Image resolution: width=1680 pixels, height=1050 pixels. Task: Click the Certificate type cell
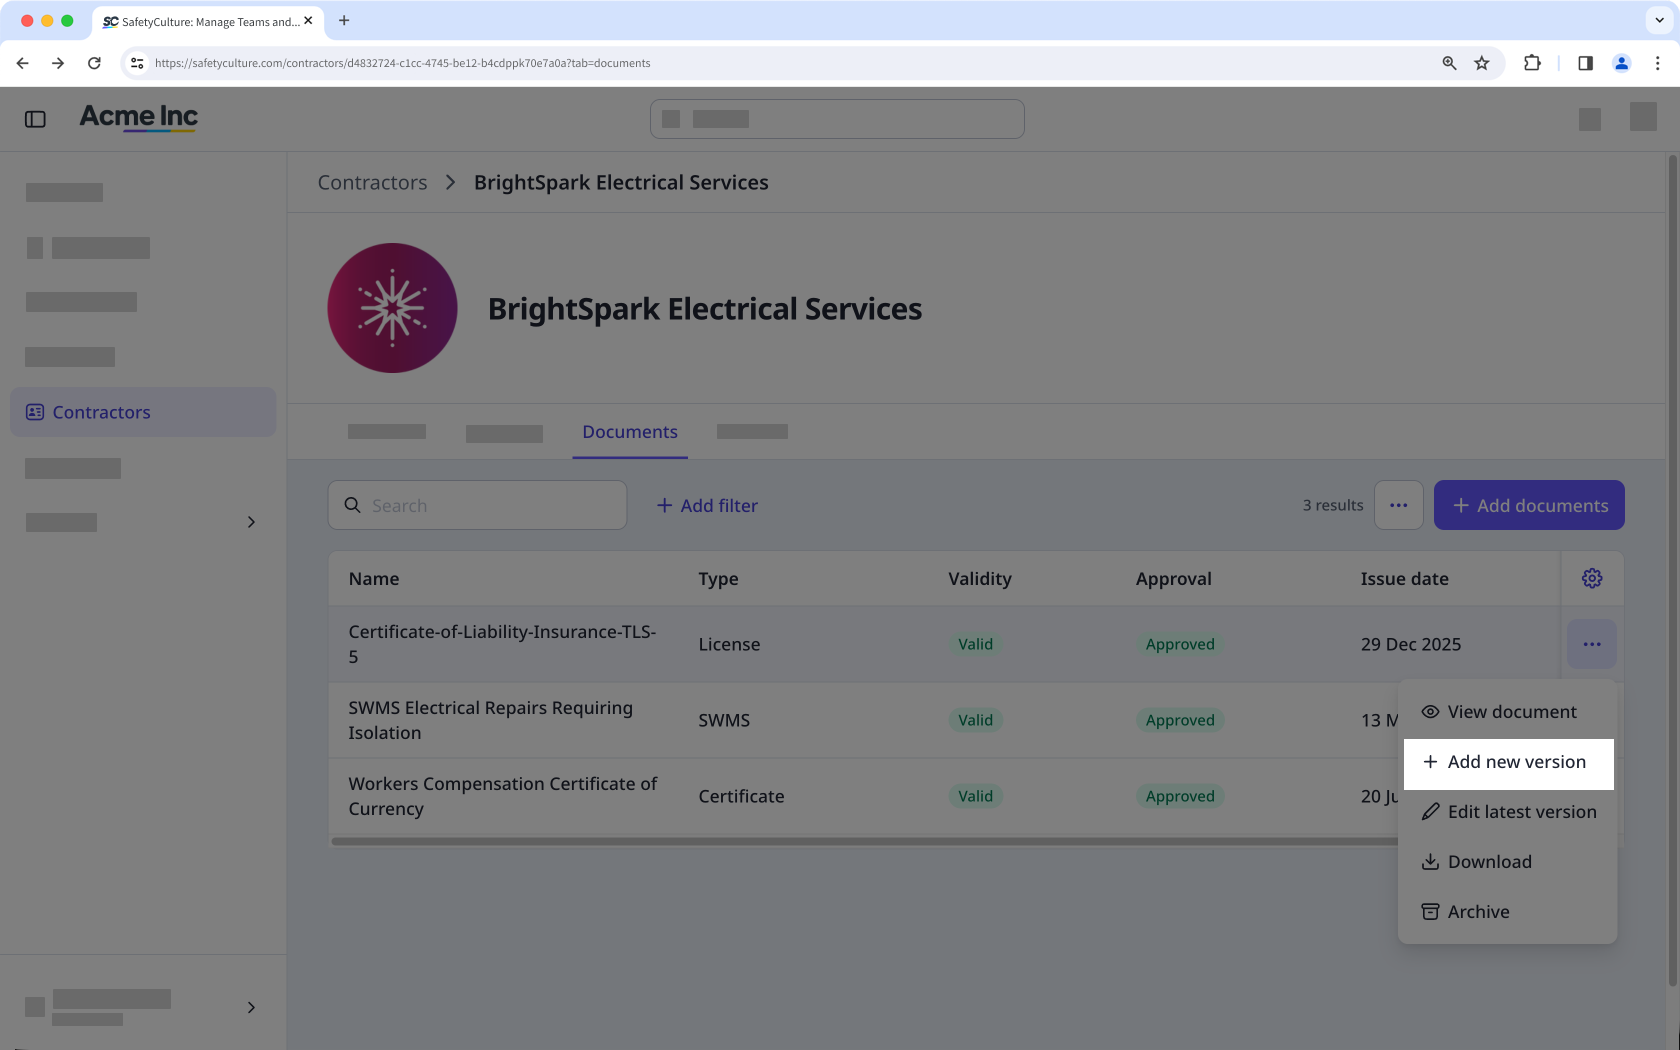(x=741, y=796)
